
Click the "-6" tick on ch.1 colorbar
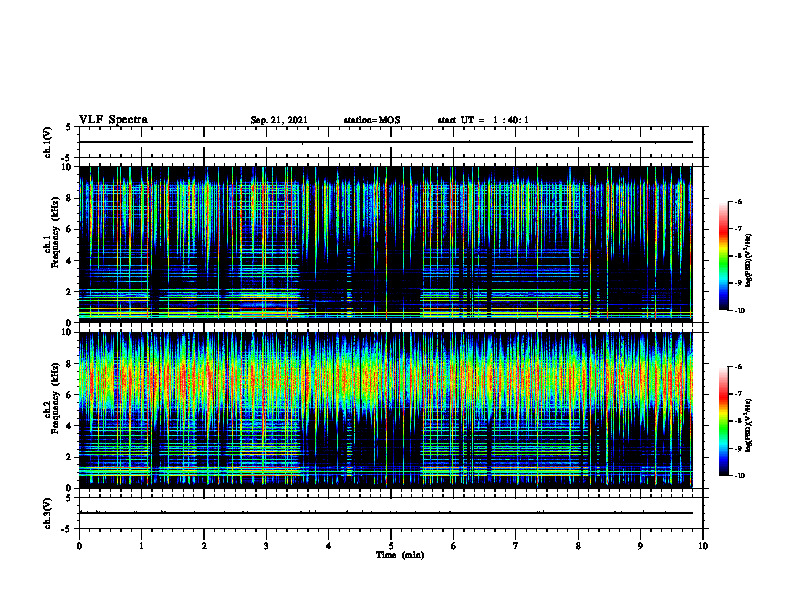(738, 202)
